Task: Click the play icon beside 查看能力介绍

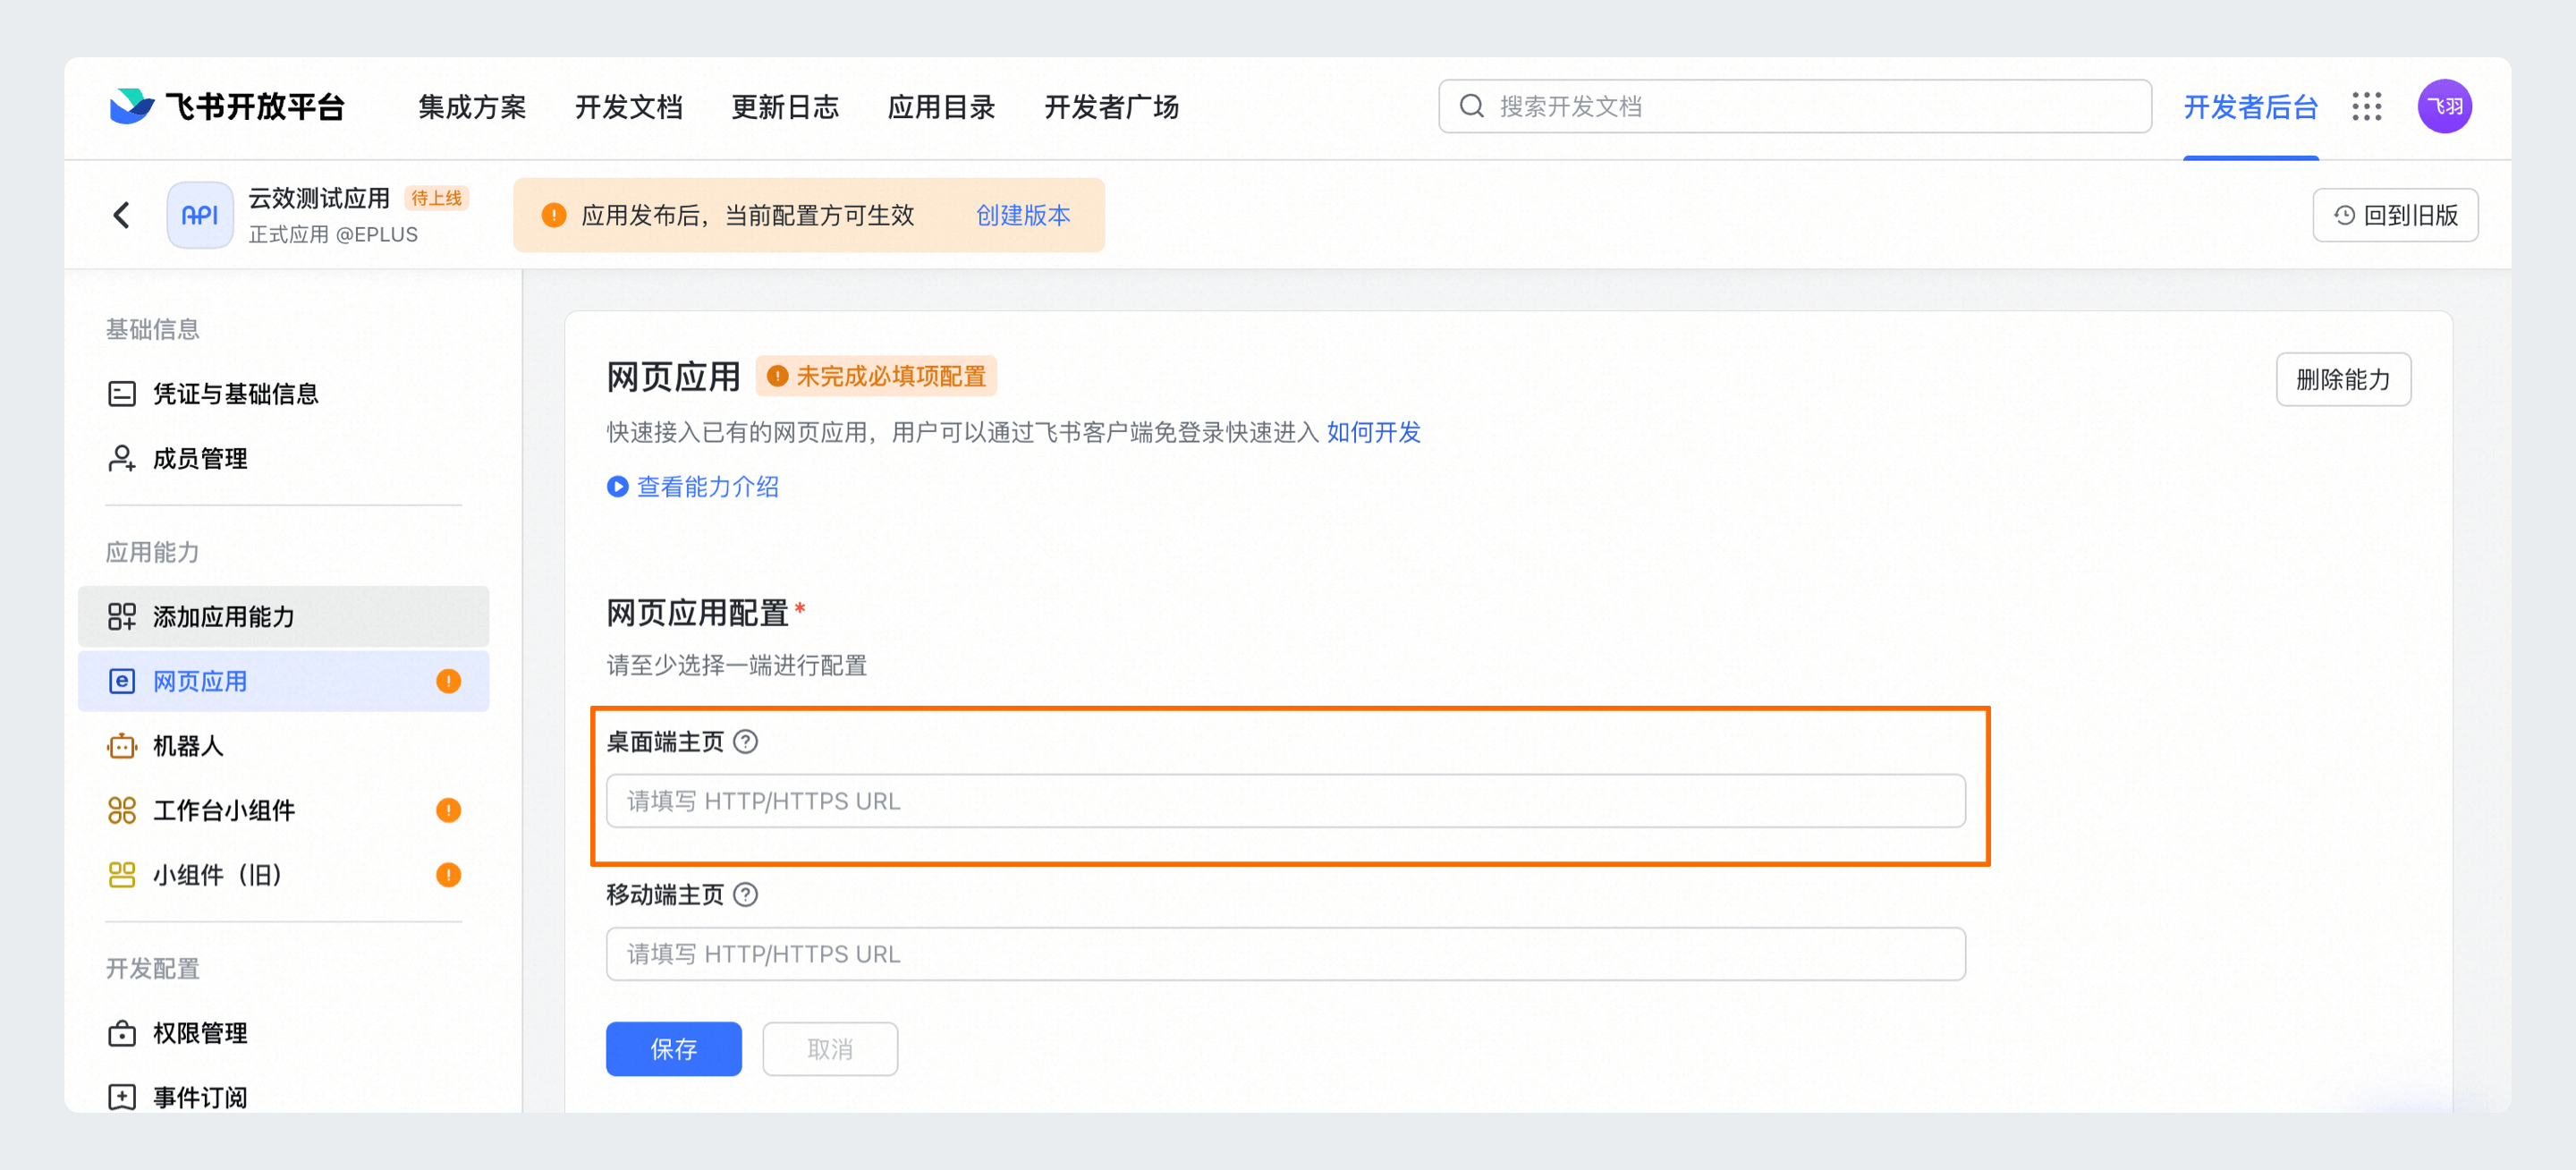Action: click(x=618, y=487)
